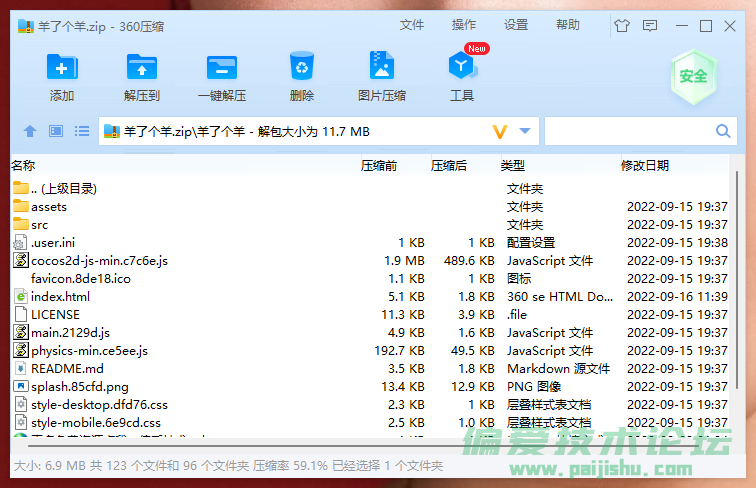The height and width of the screenshot is (488, 756).
Task: Open the 设置 (Settings) menu
Action: point(516,25)
